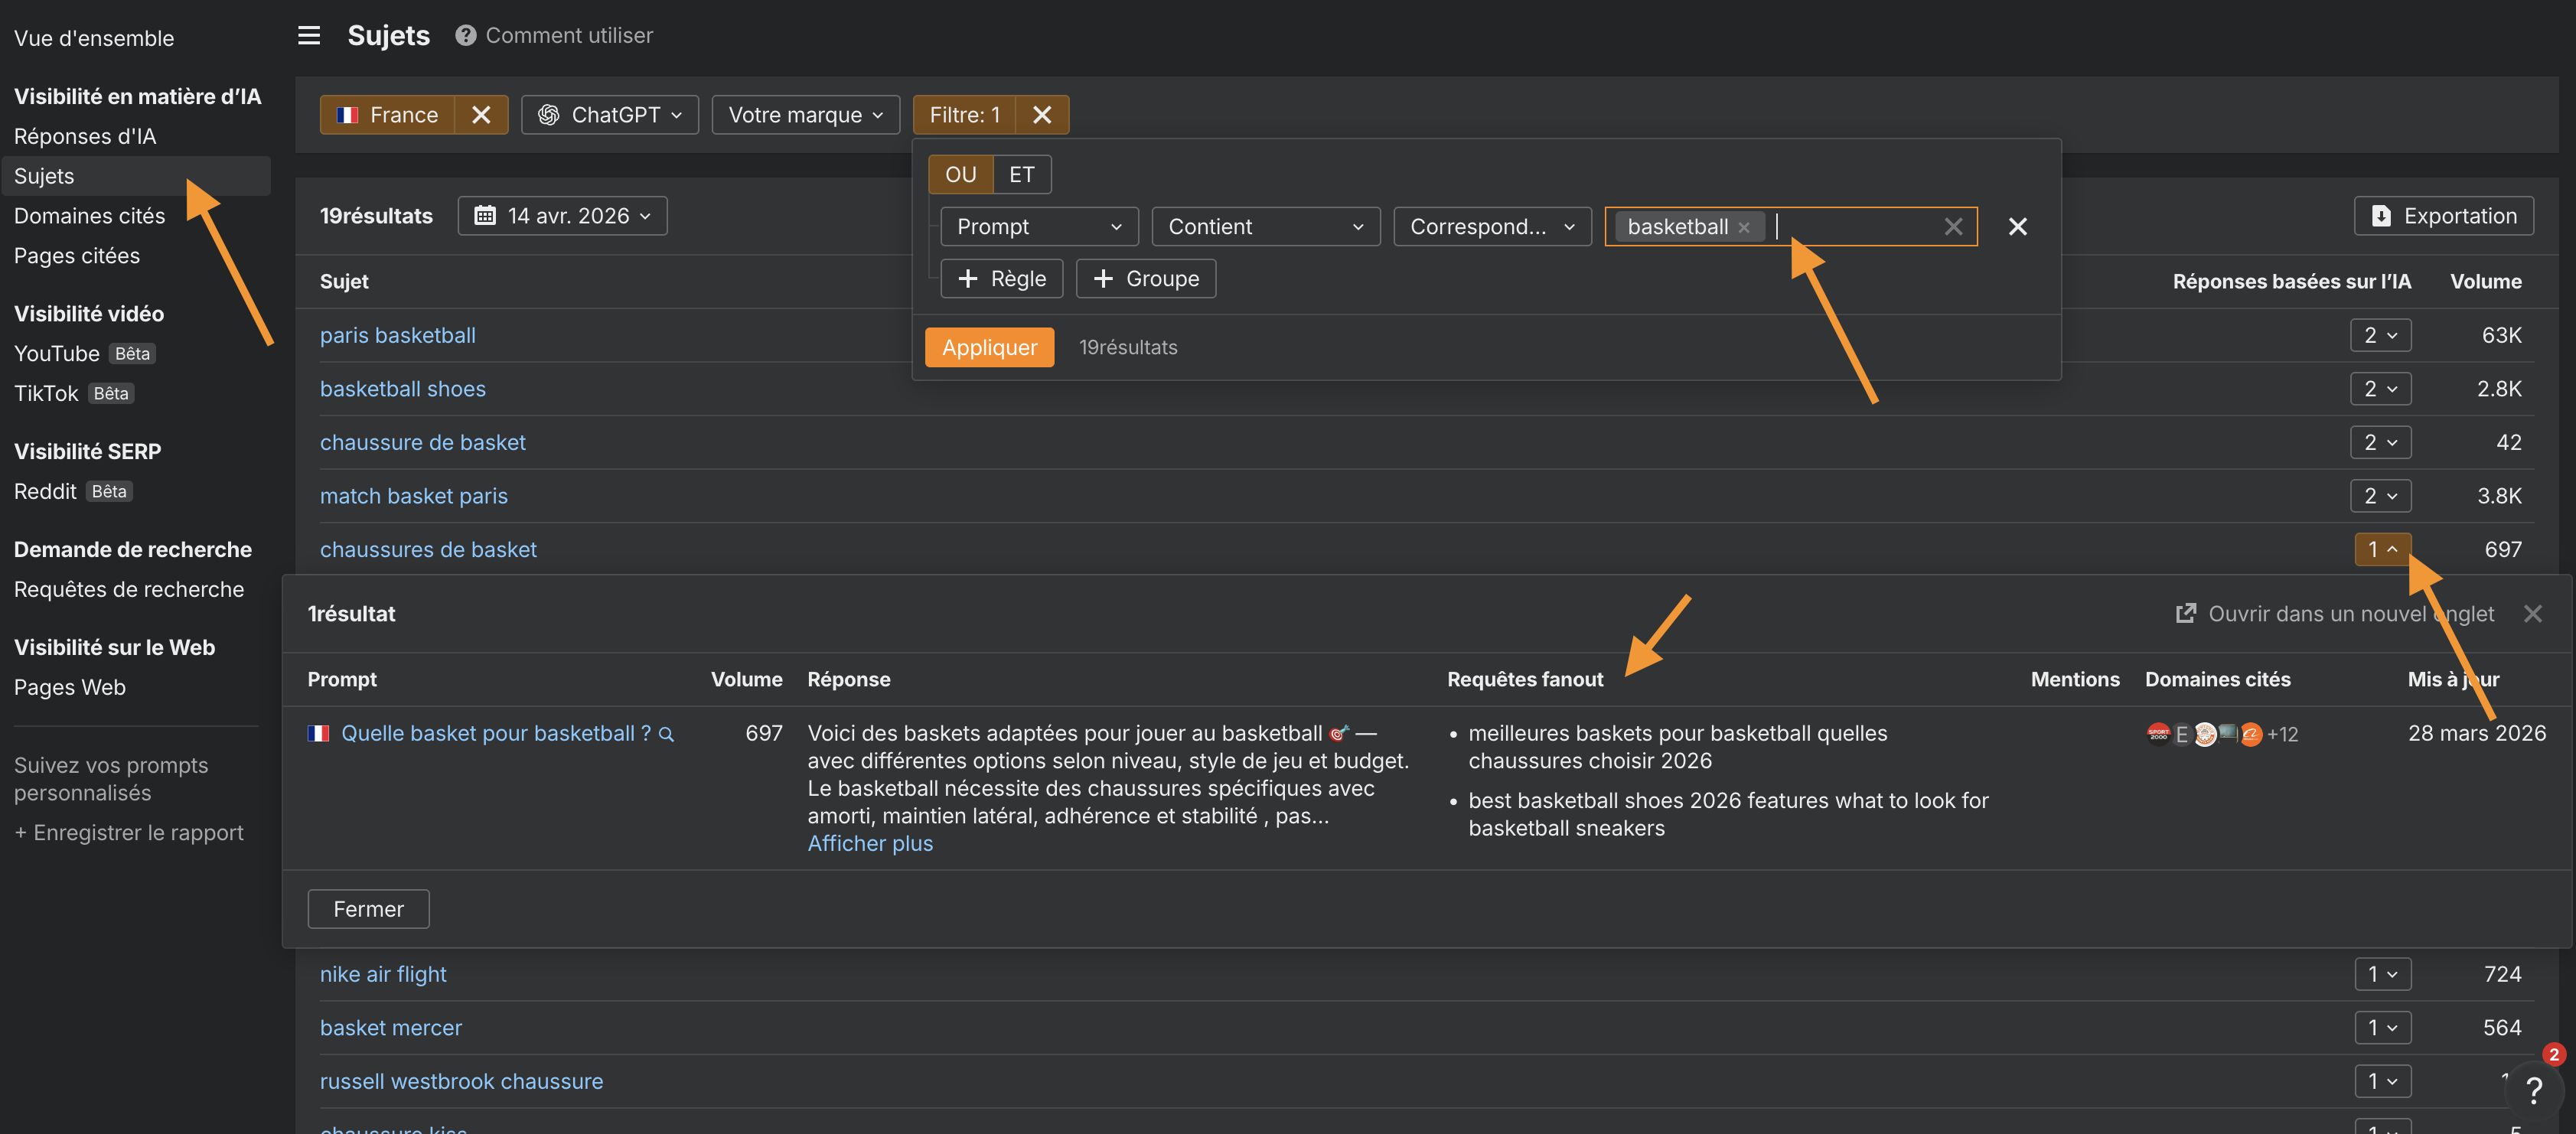Expand the 14 avr. 2026 date picker
Screen dimensions: 2576x1134
click(563, 216)
